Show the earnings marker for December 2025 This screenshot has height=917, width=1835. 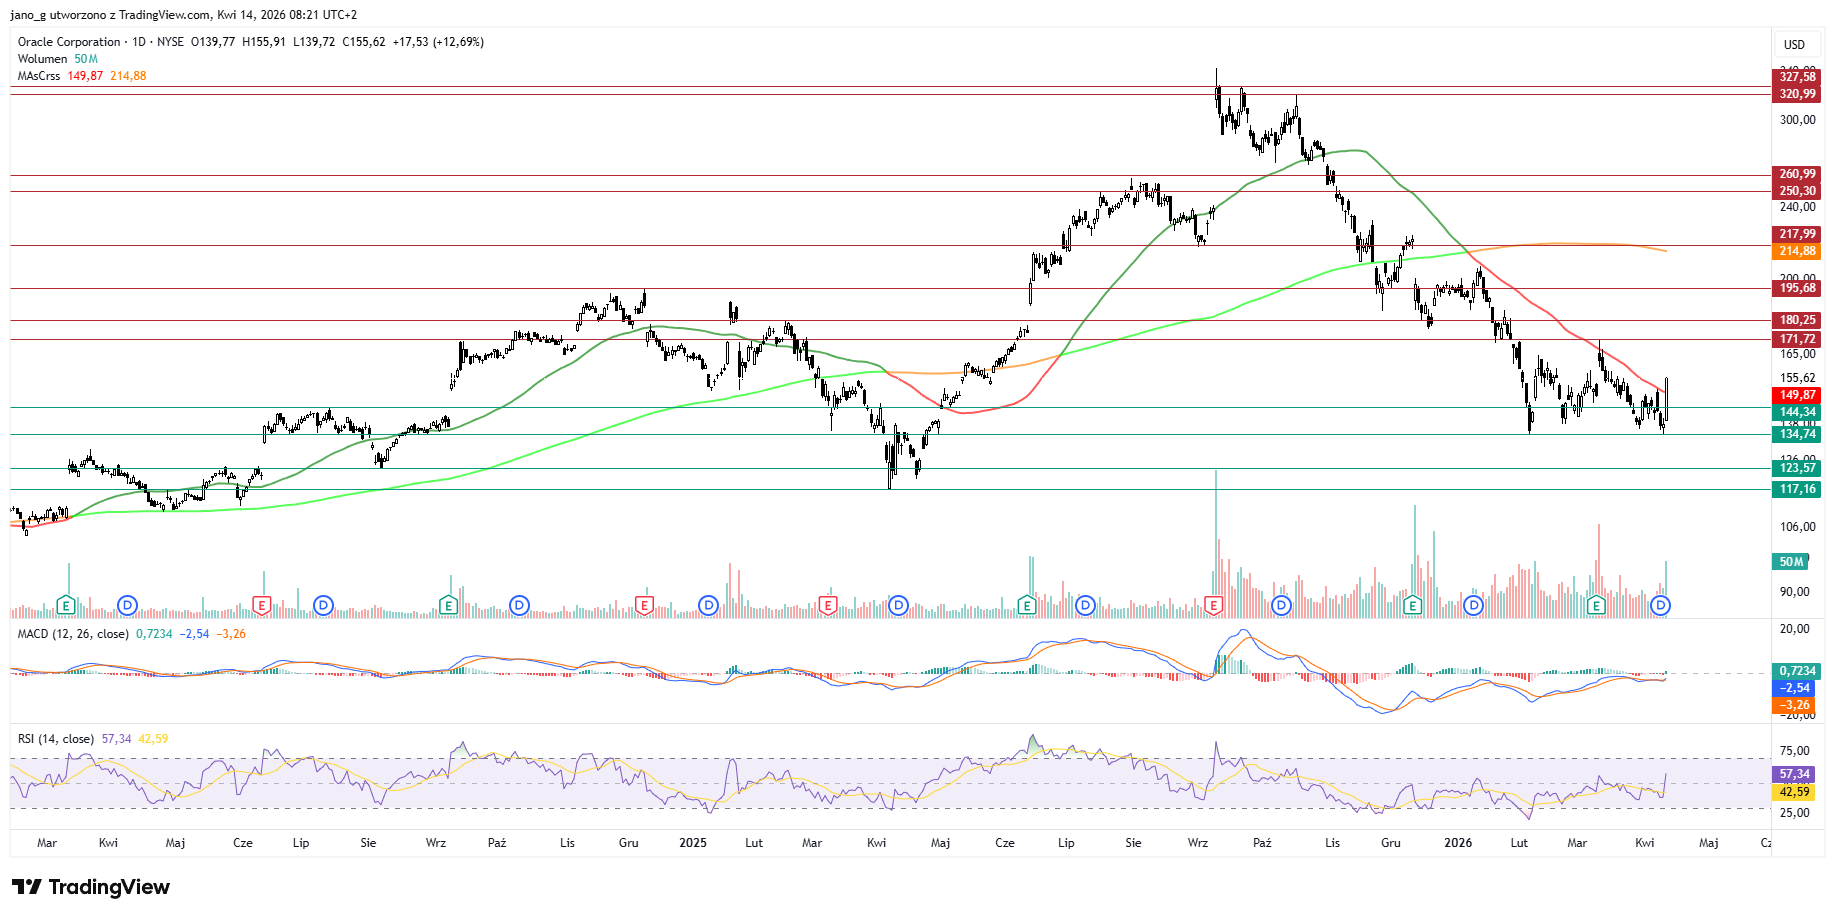1412,605
